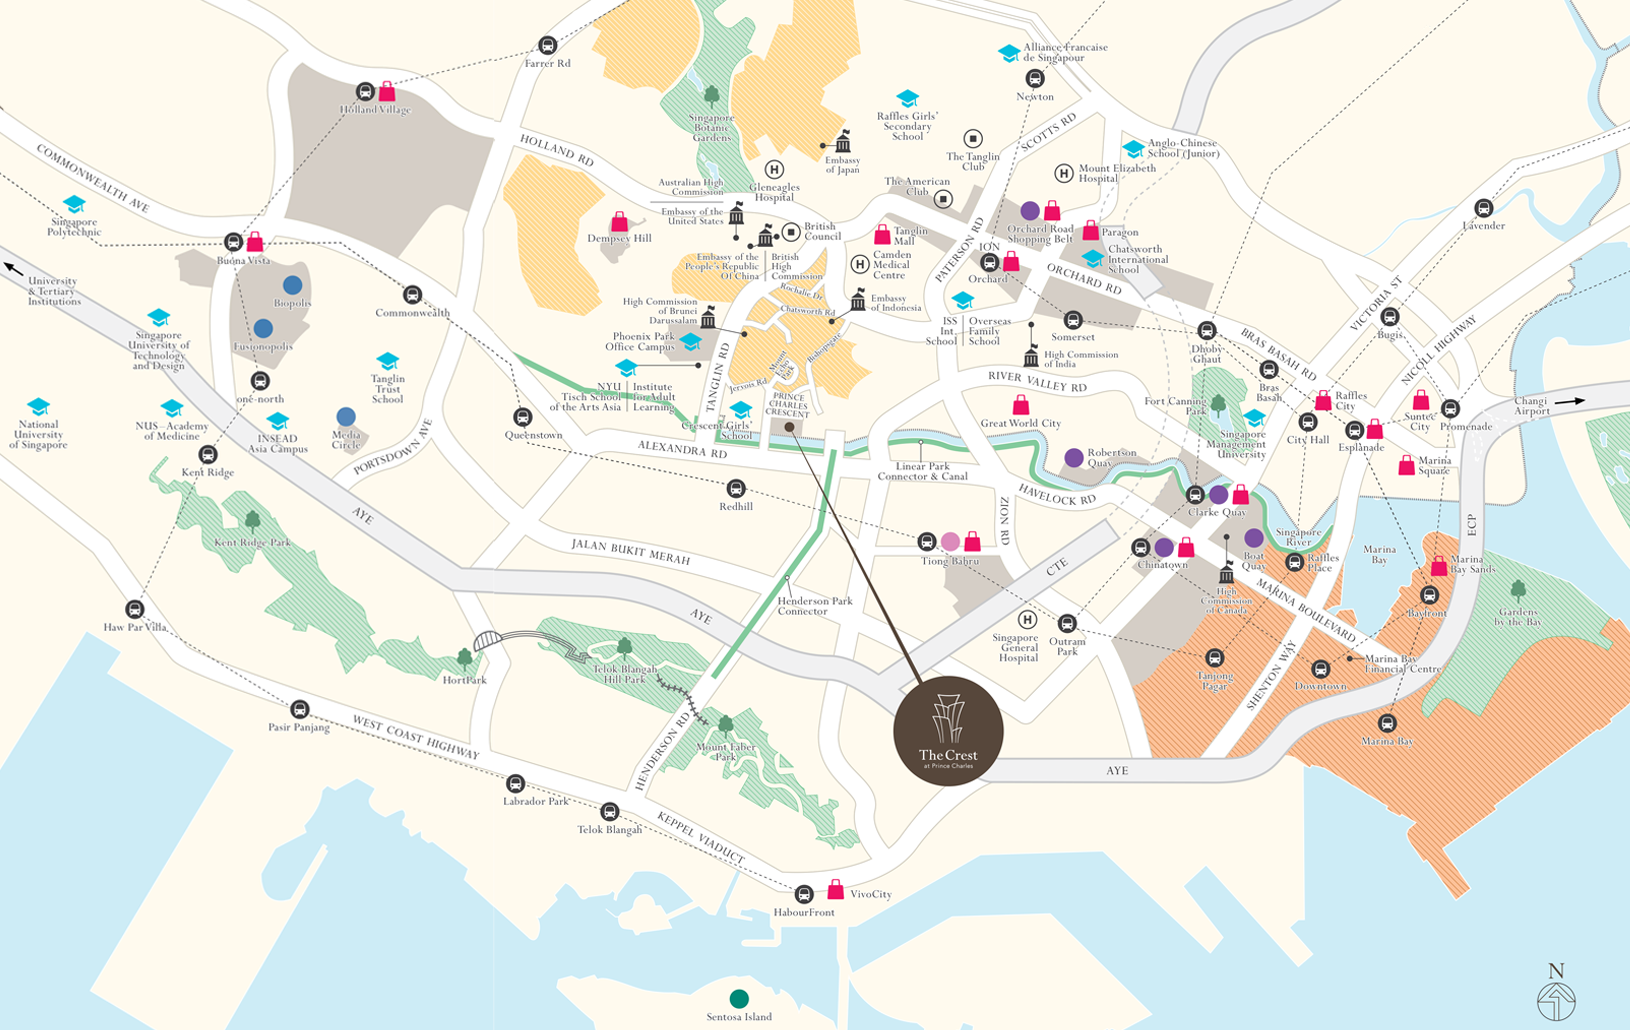Select the Marina Bay Sands shopping icon

[1439, 566]
